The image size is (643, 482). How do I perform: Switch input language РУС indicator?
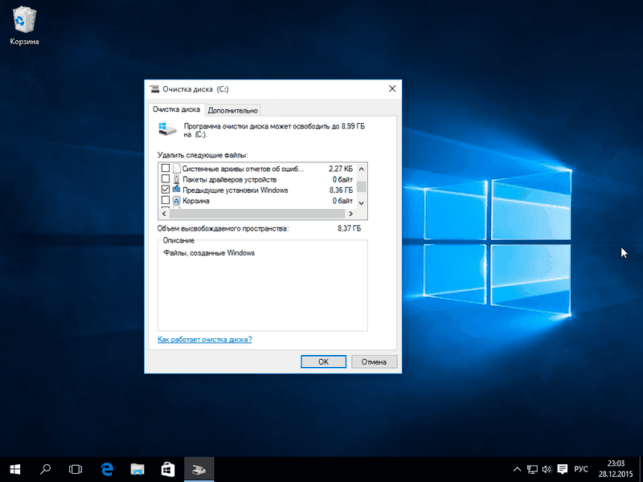click(x=581, y=469)
